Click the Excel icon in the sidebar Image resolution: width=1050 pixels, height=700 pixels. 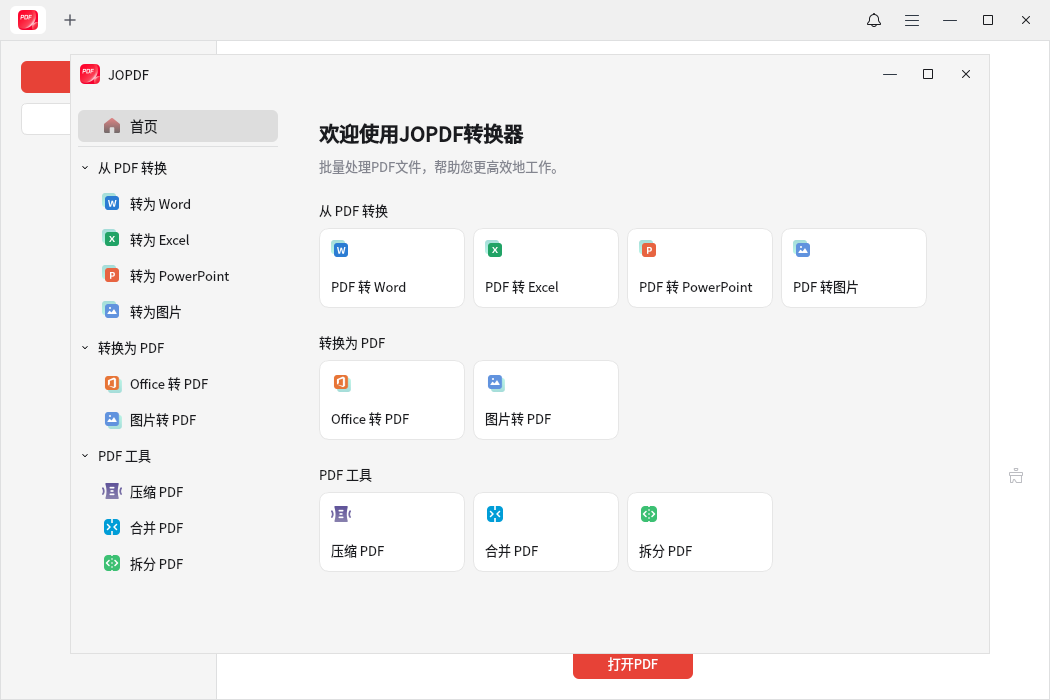click(x=111, y=238)
